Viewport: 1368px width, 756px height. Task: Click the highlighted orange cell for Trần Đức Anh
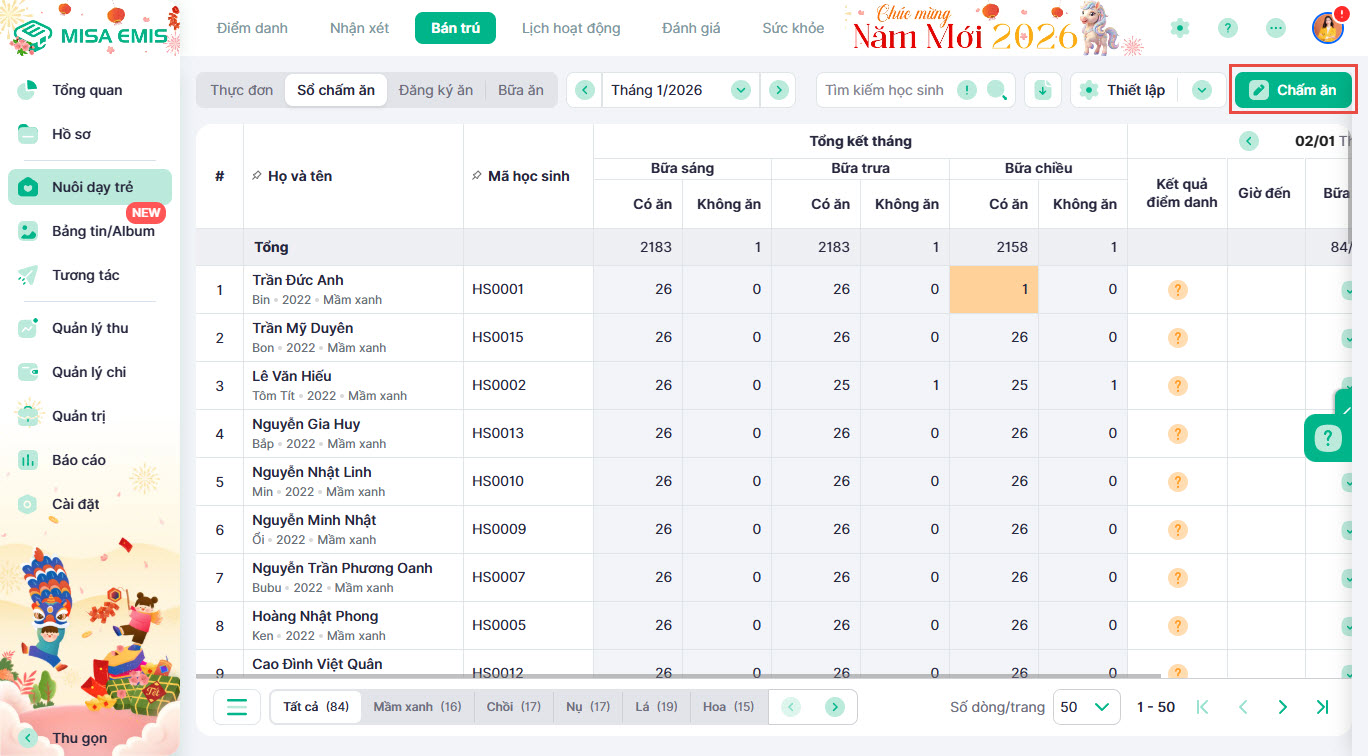(x=993, y=290)
